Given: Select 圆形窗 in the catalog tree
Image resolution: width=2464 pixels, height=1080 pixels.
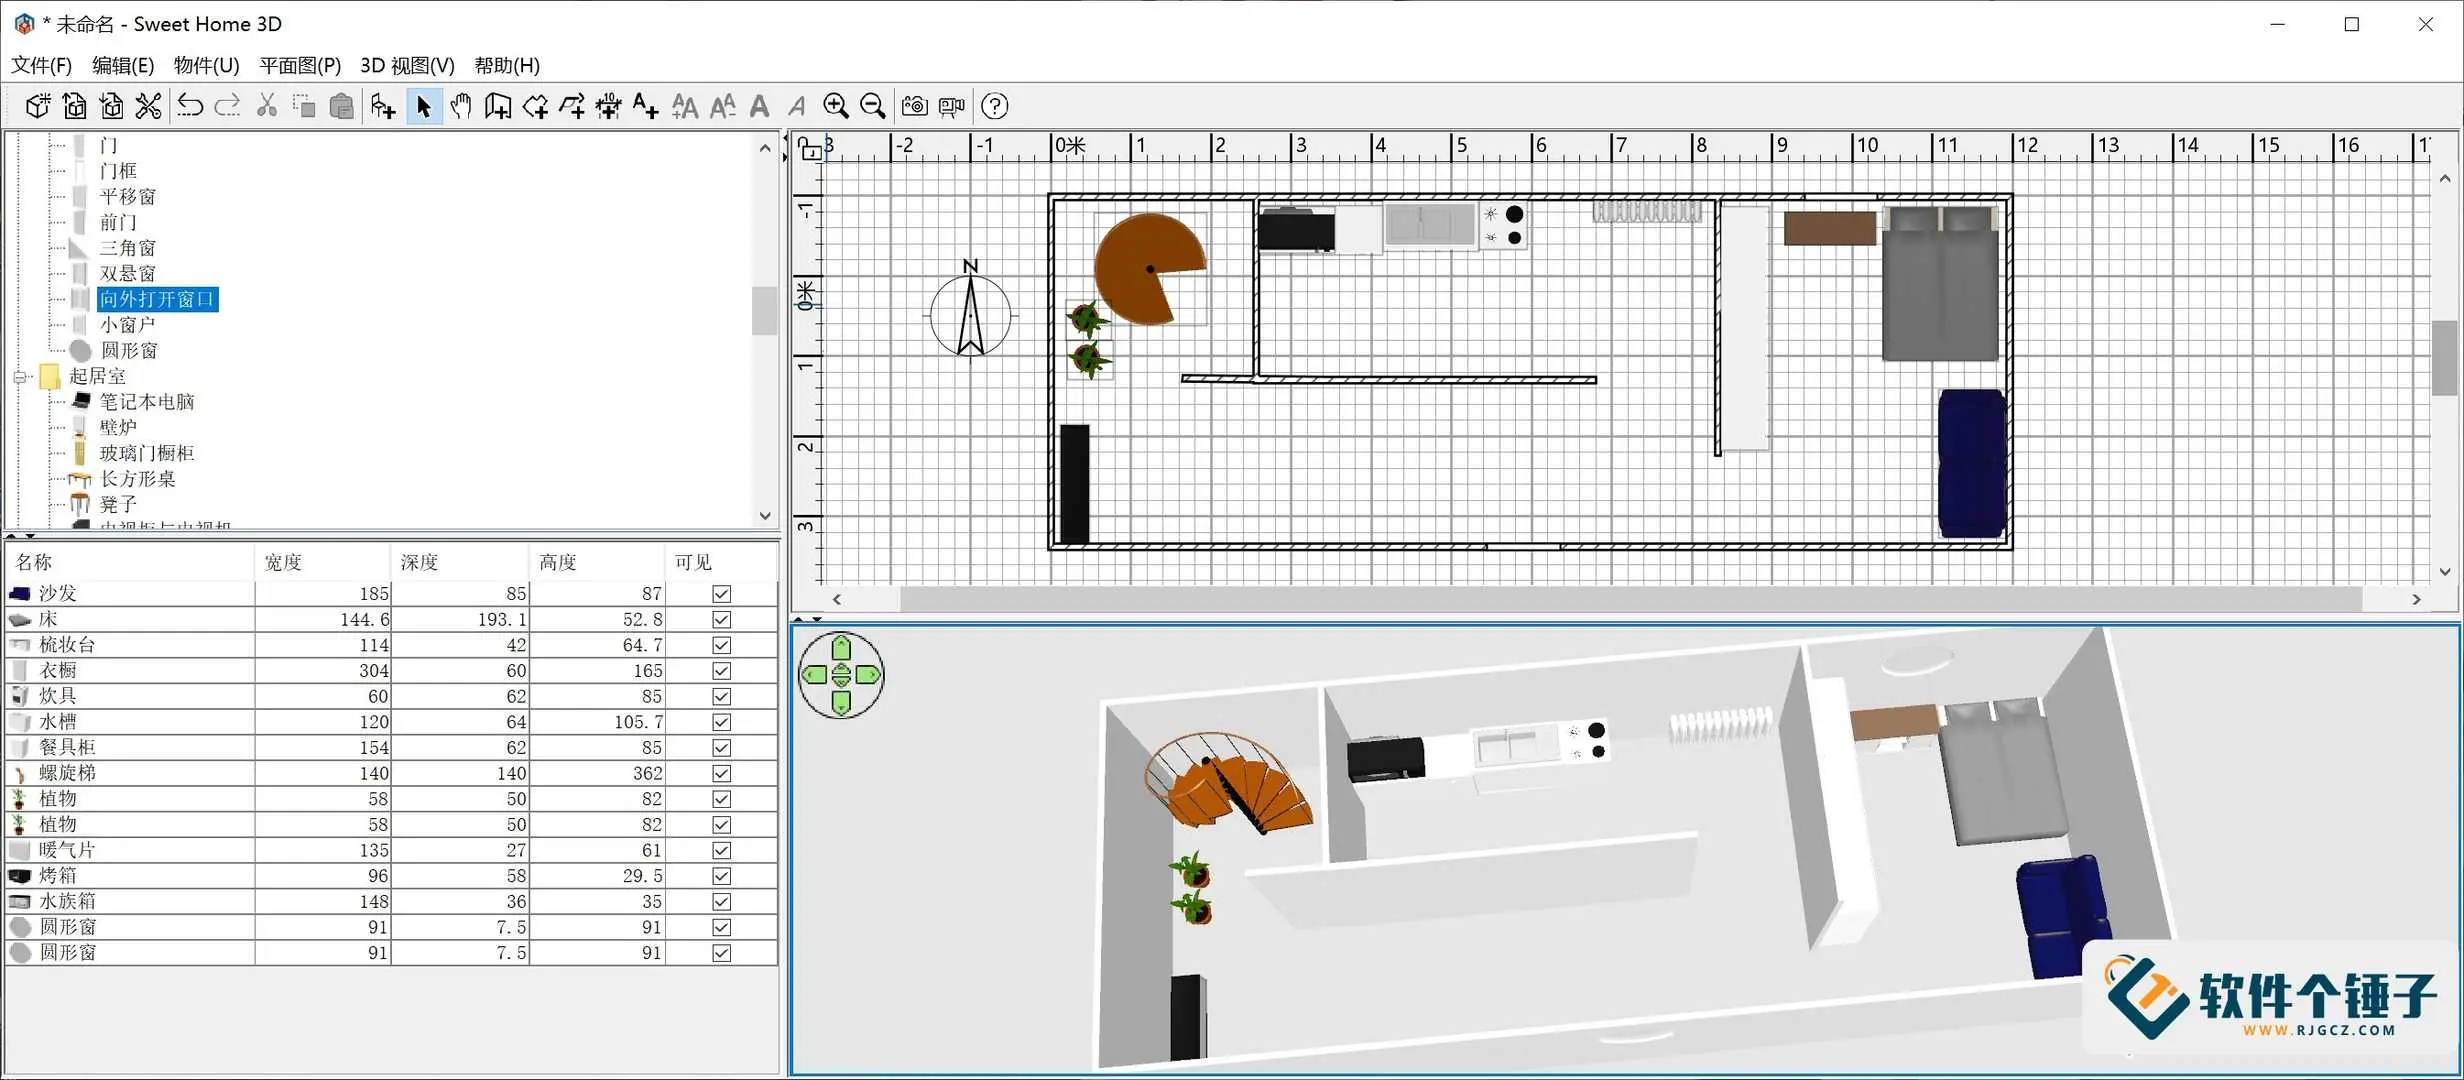Looking at the screenshot, I should pyautogui.click(x=128, y=351).
